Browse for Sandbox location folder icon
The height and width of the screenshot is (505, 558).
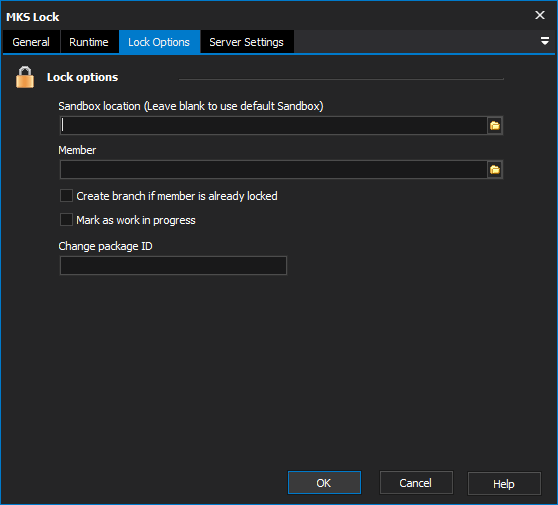pyautogui.click(x=495, y=126)
